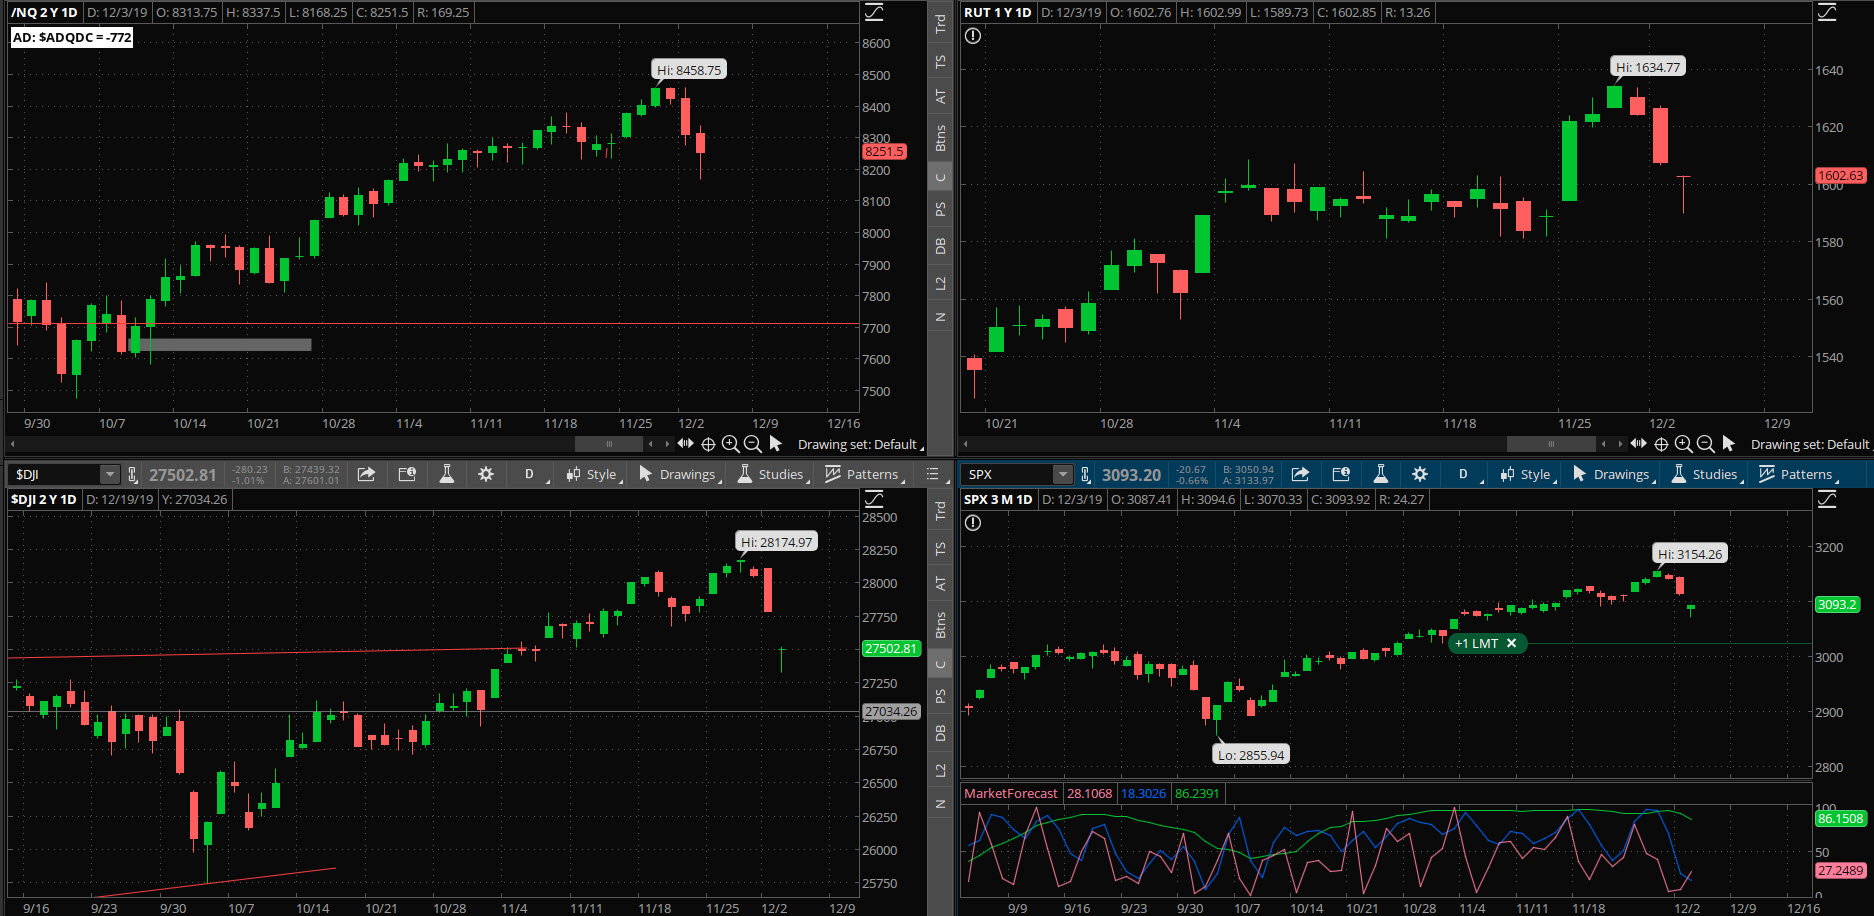Click the AD: $ADQDC = -772 label
1874x916 pixels.
72,37
